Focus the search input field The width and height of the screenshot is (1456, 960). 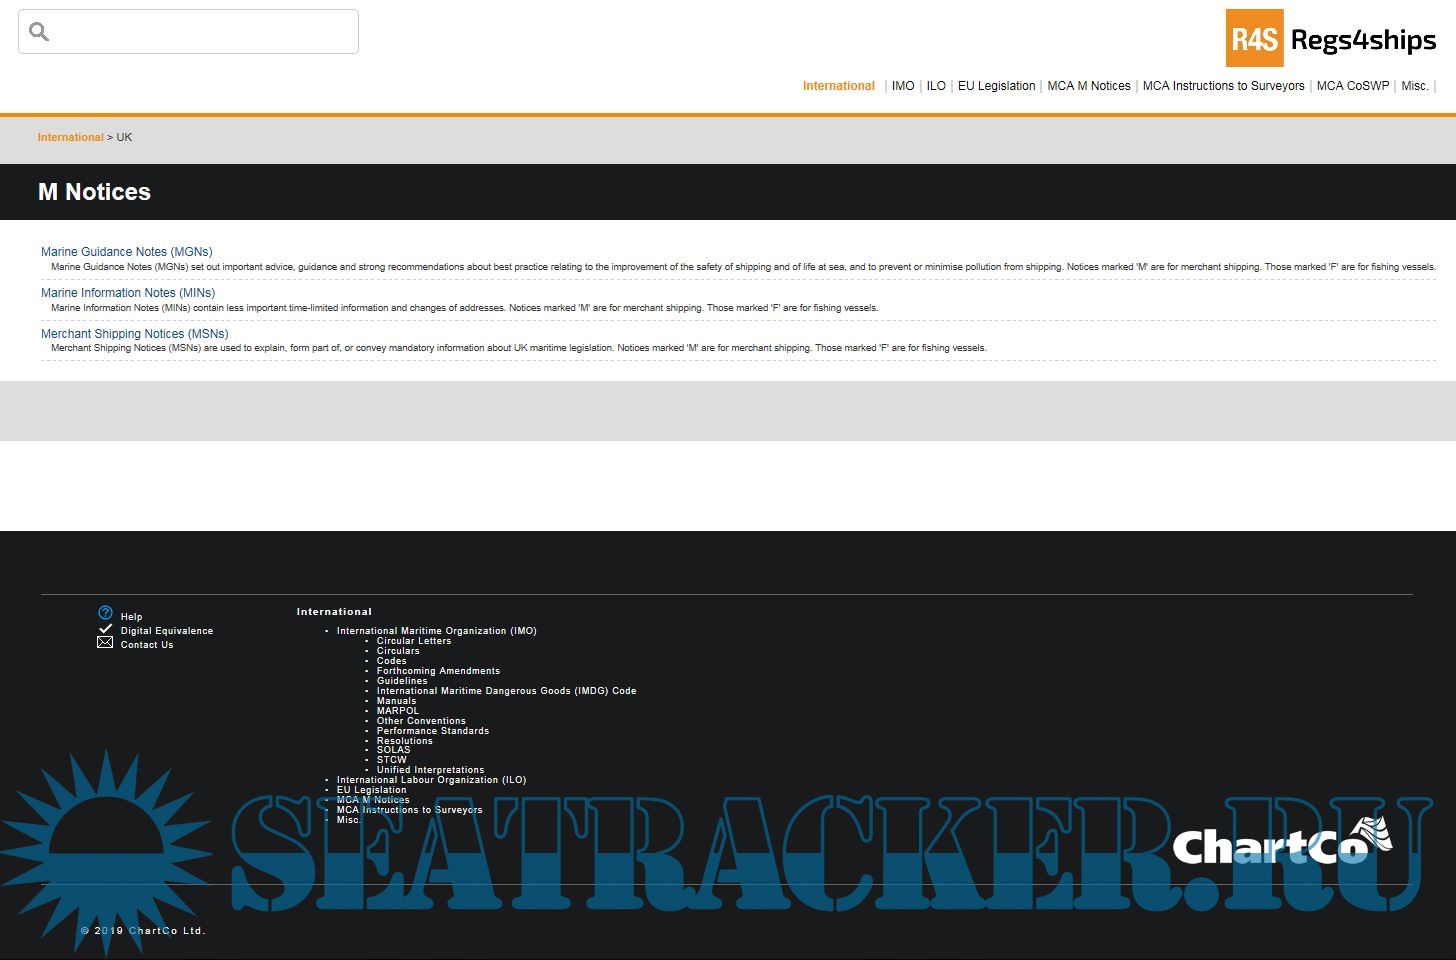pos(200,32)
